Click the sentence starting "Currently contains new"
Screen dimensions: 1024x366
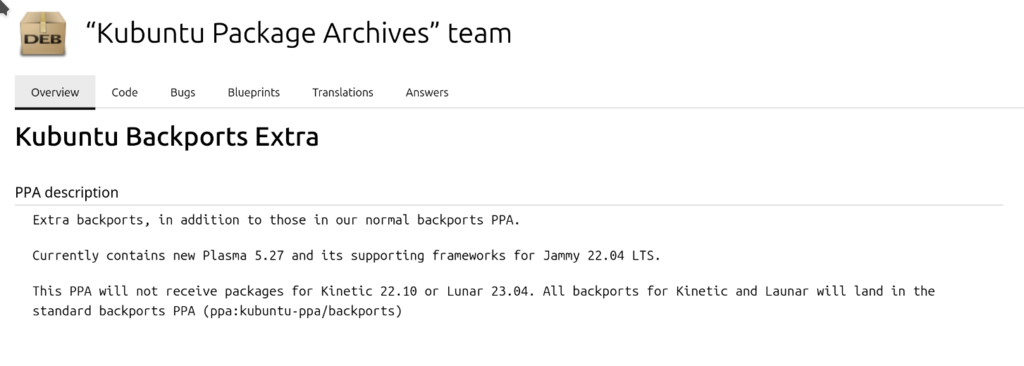[347, 256]
